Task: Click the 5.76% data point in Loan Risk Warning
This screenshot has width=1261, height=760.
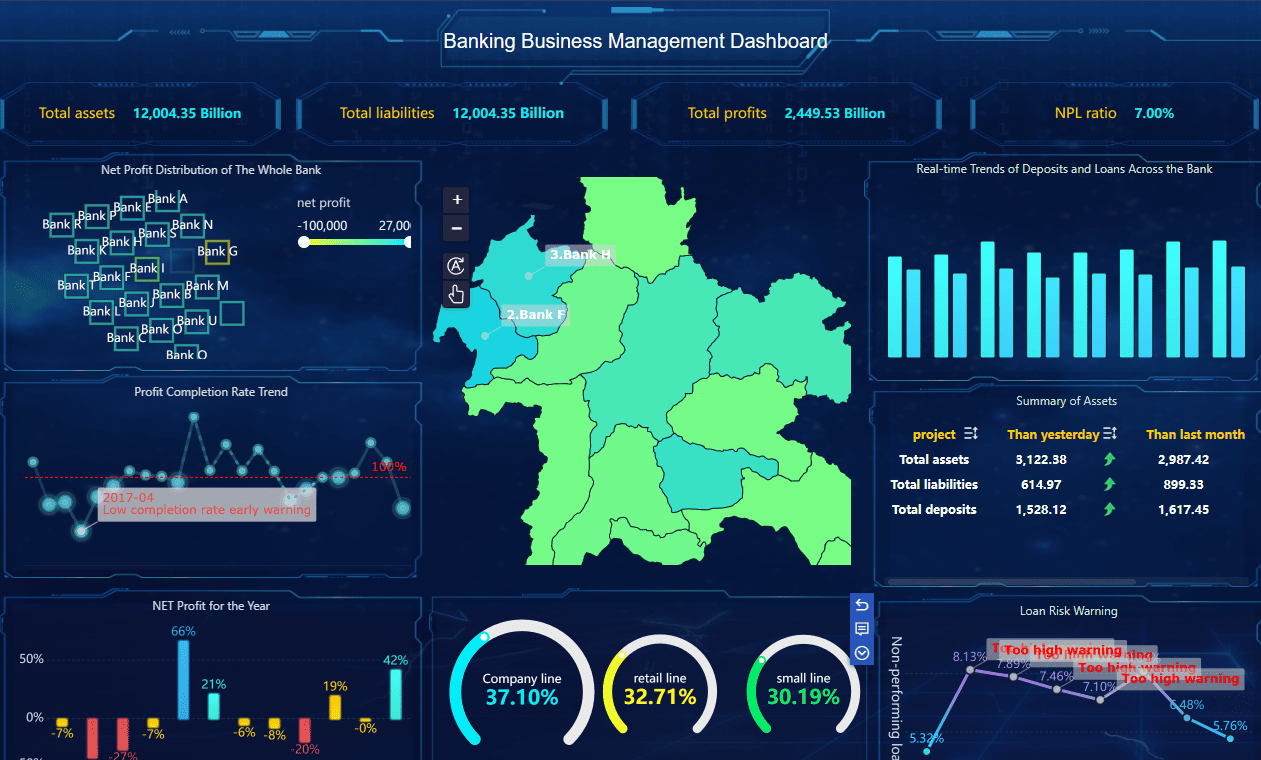Action: pyautogui.click(x=1230, y=739)
